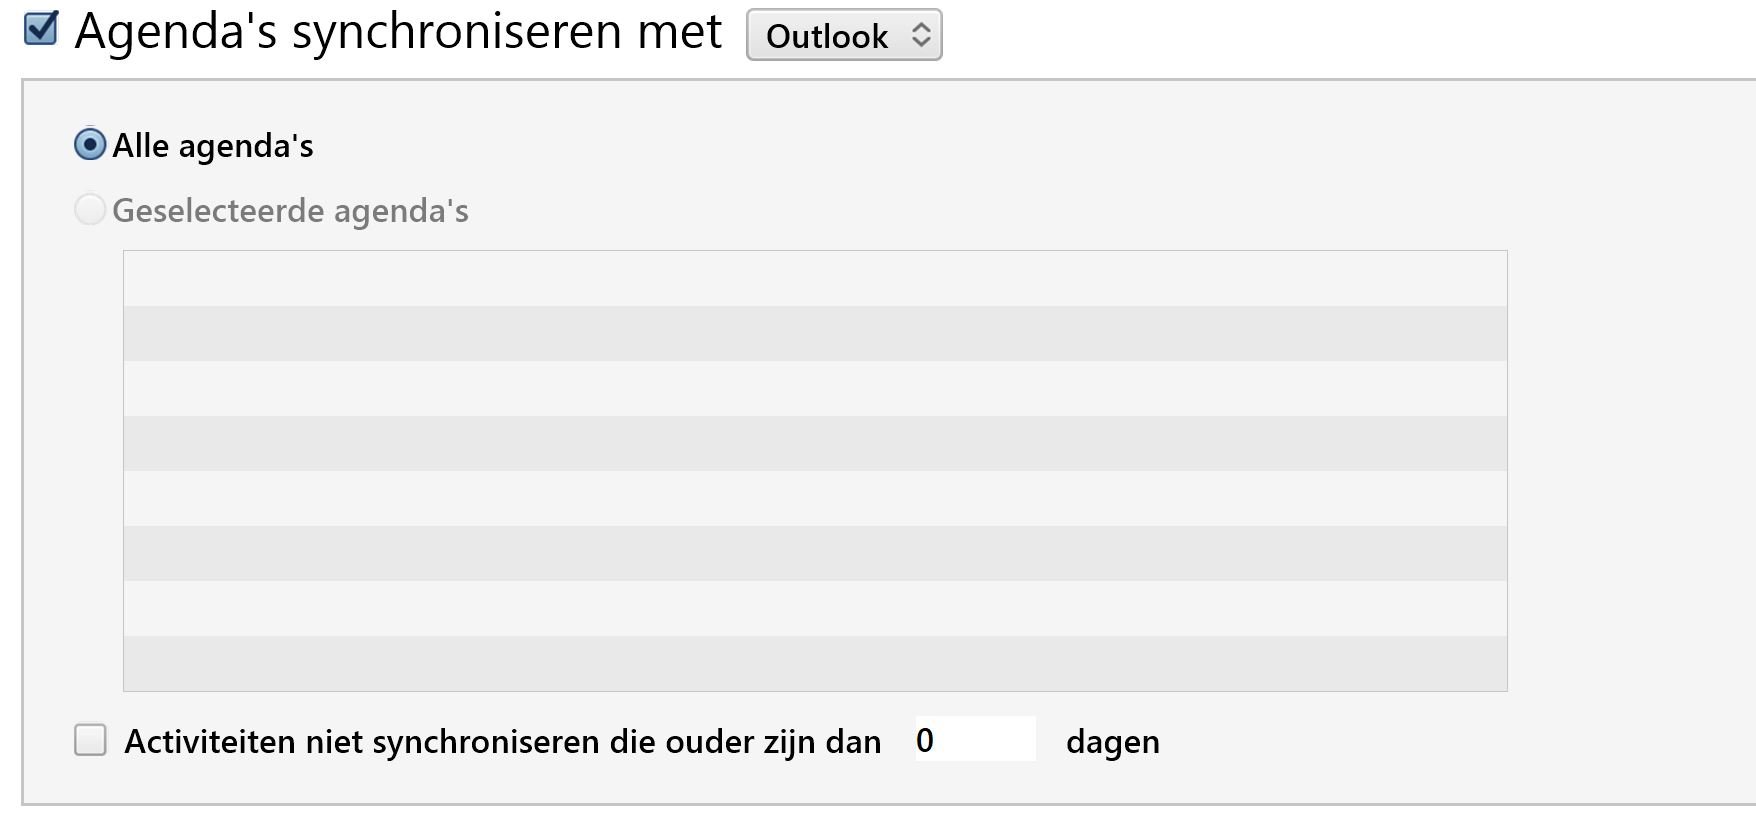
Task: Select the last row in agenda list
Action: point(815,664)
